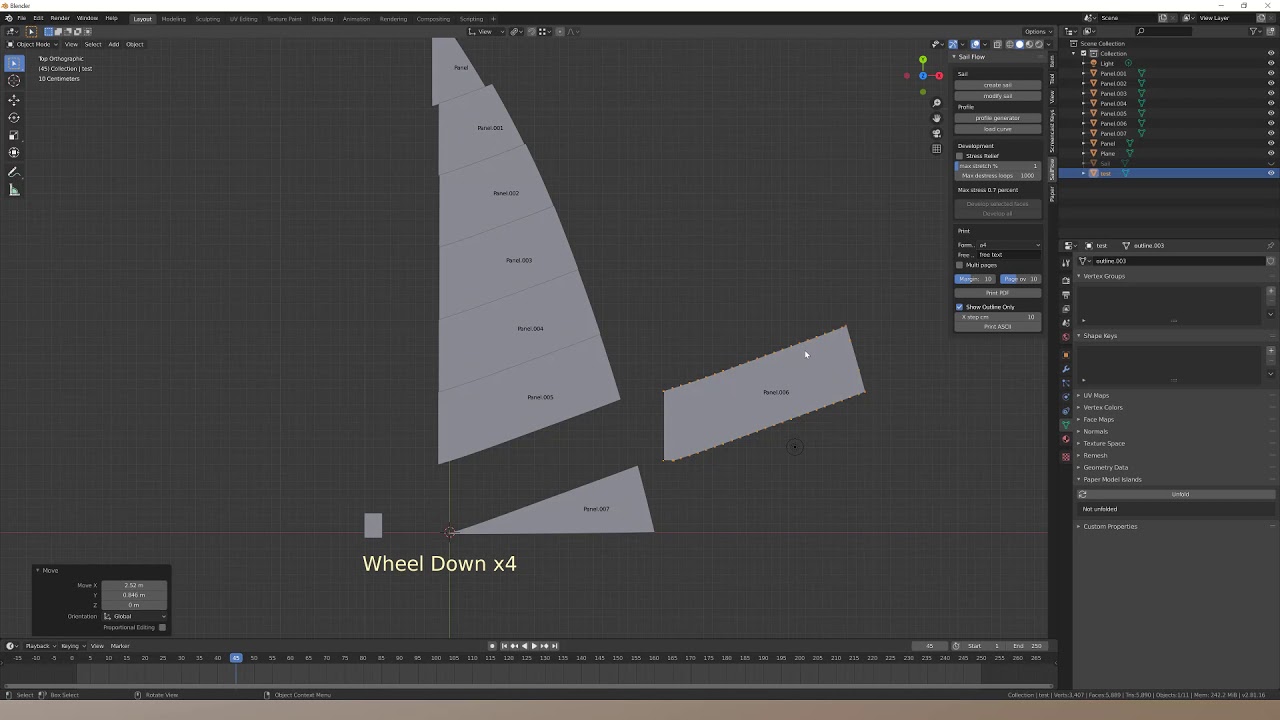1280x720 pixels.
Task: Select the Move tool
Action: tap(14, 100)
